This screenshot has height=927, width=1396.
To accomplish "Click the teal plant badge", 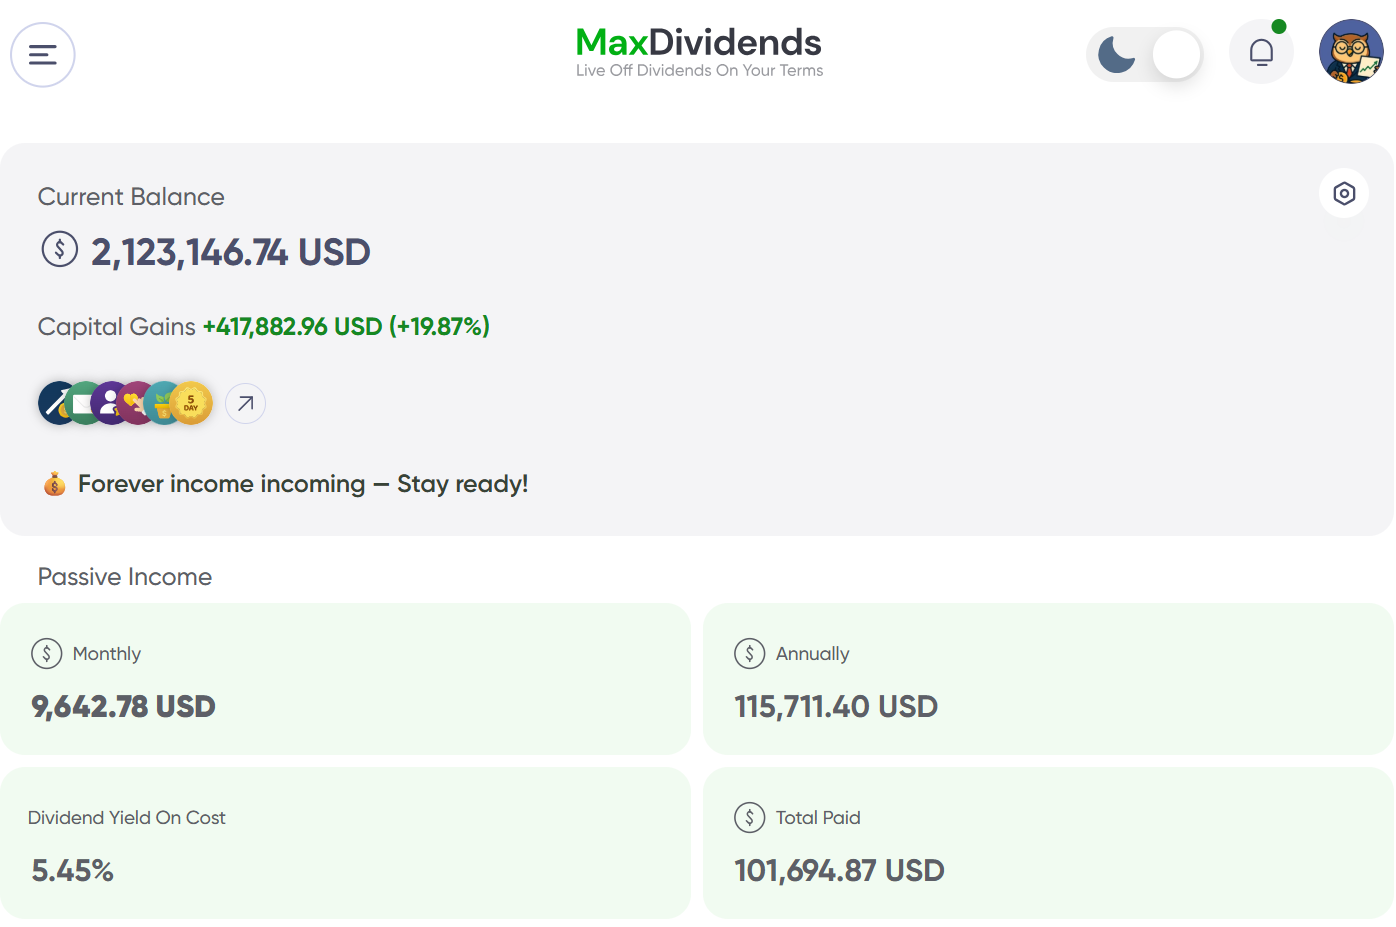I will (x=159, y=403).
